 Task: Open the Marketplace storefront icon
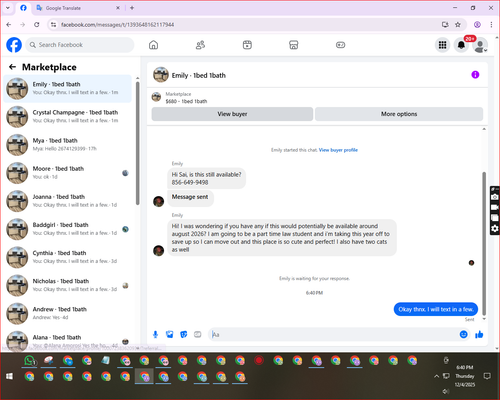coord(294,45)
